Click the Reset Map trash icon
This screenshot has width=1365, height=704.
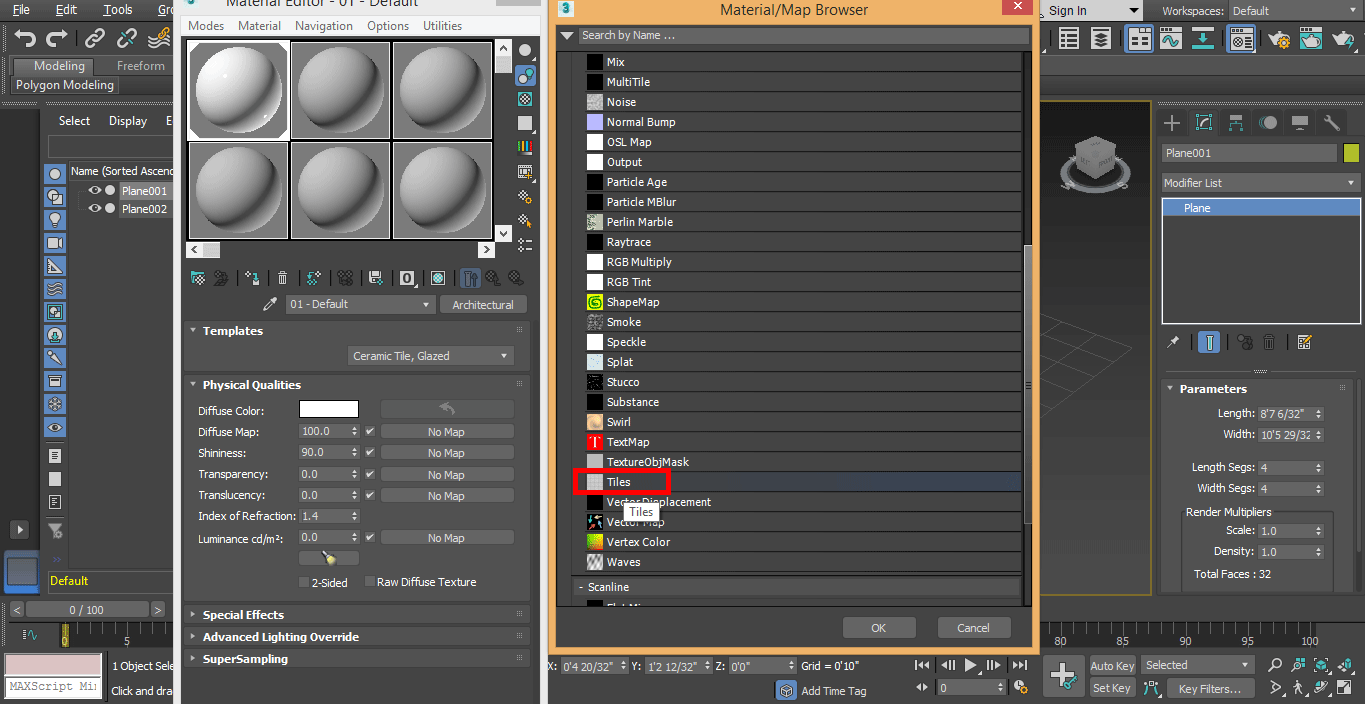coord(283,278)
